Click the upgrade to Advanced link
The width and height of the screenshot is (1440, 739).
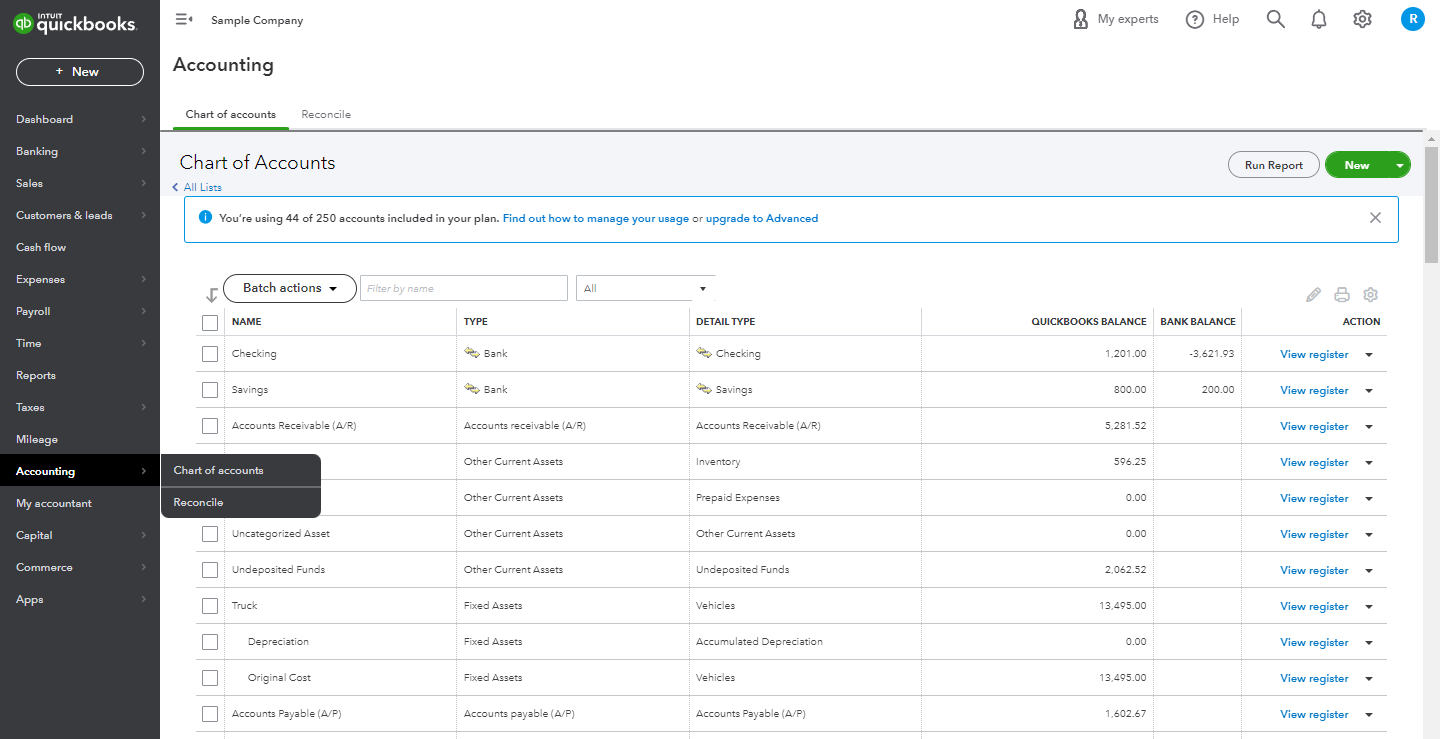(762, 218)
